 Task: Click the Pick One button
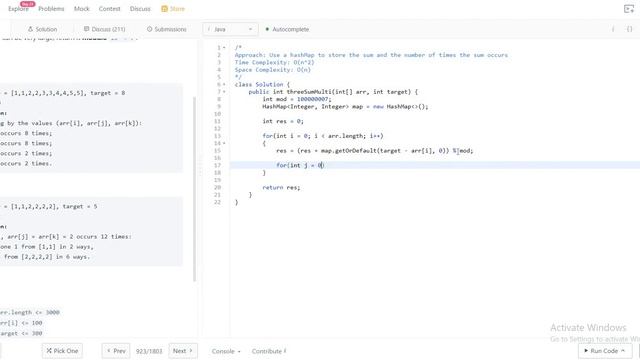tap(62, 351)
